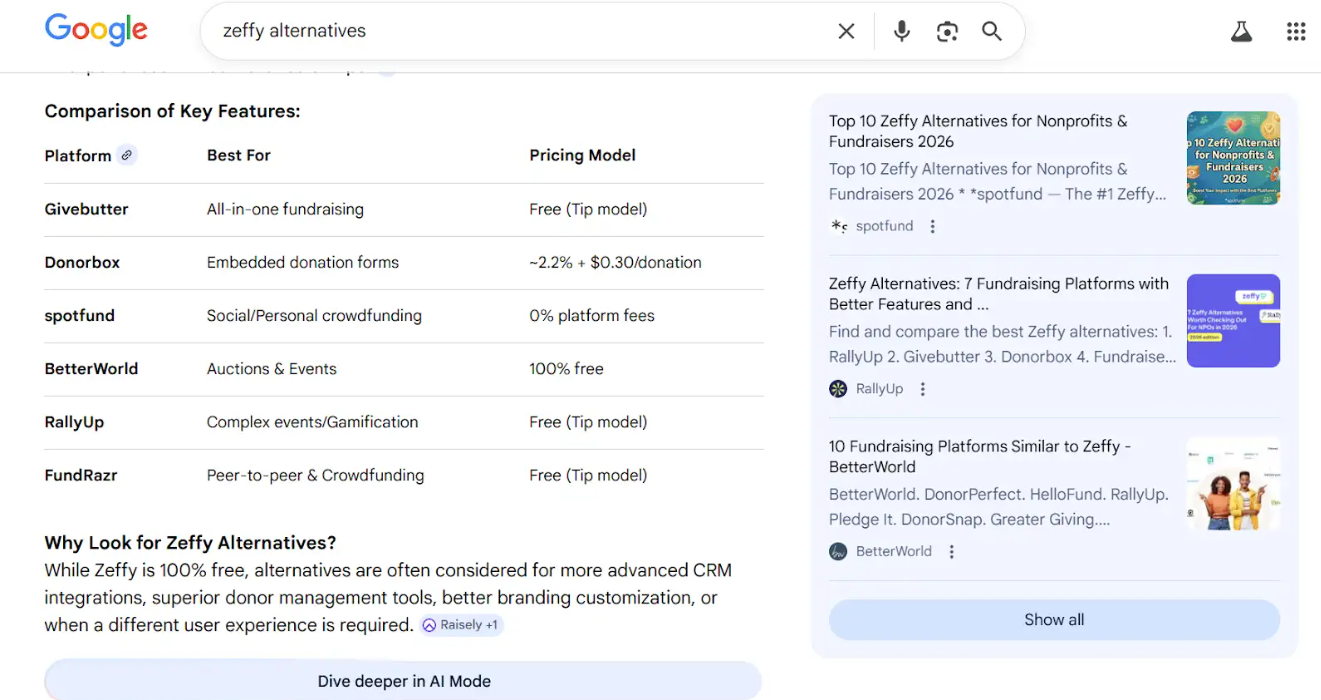Click the Pricing Model column header
Viewport: 1321px width, 700px height.
[583, 155]
